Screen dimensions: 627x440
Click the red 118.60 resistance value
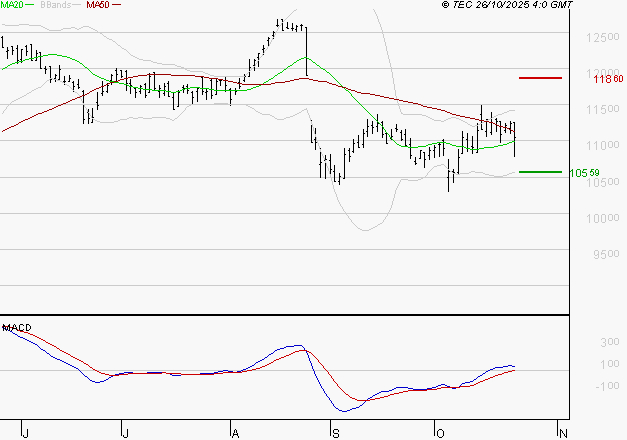pyautogui.click(x=608, y=79)
